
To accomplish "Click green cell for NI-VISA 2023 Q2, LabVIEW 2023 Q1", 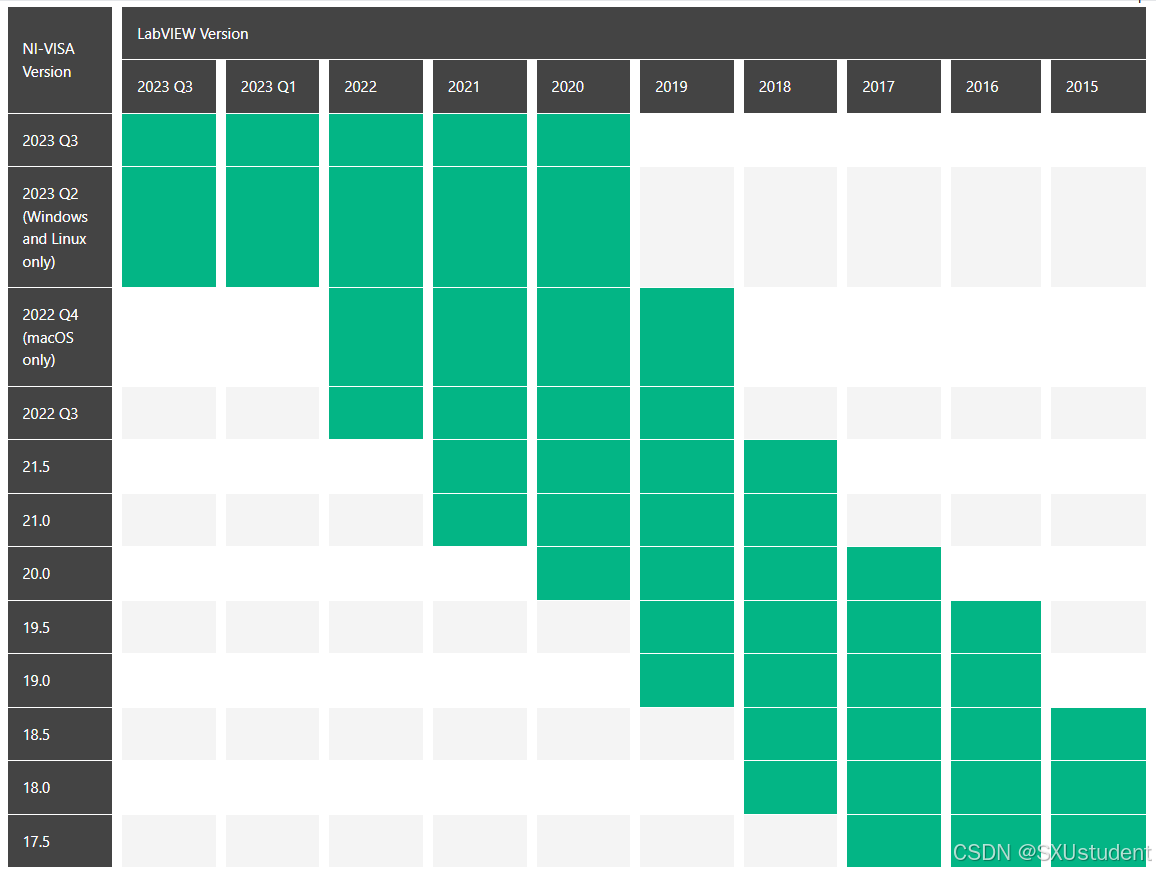I will 272,227.
